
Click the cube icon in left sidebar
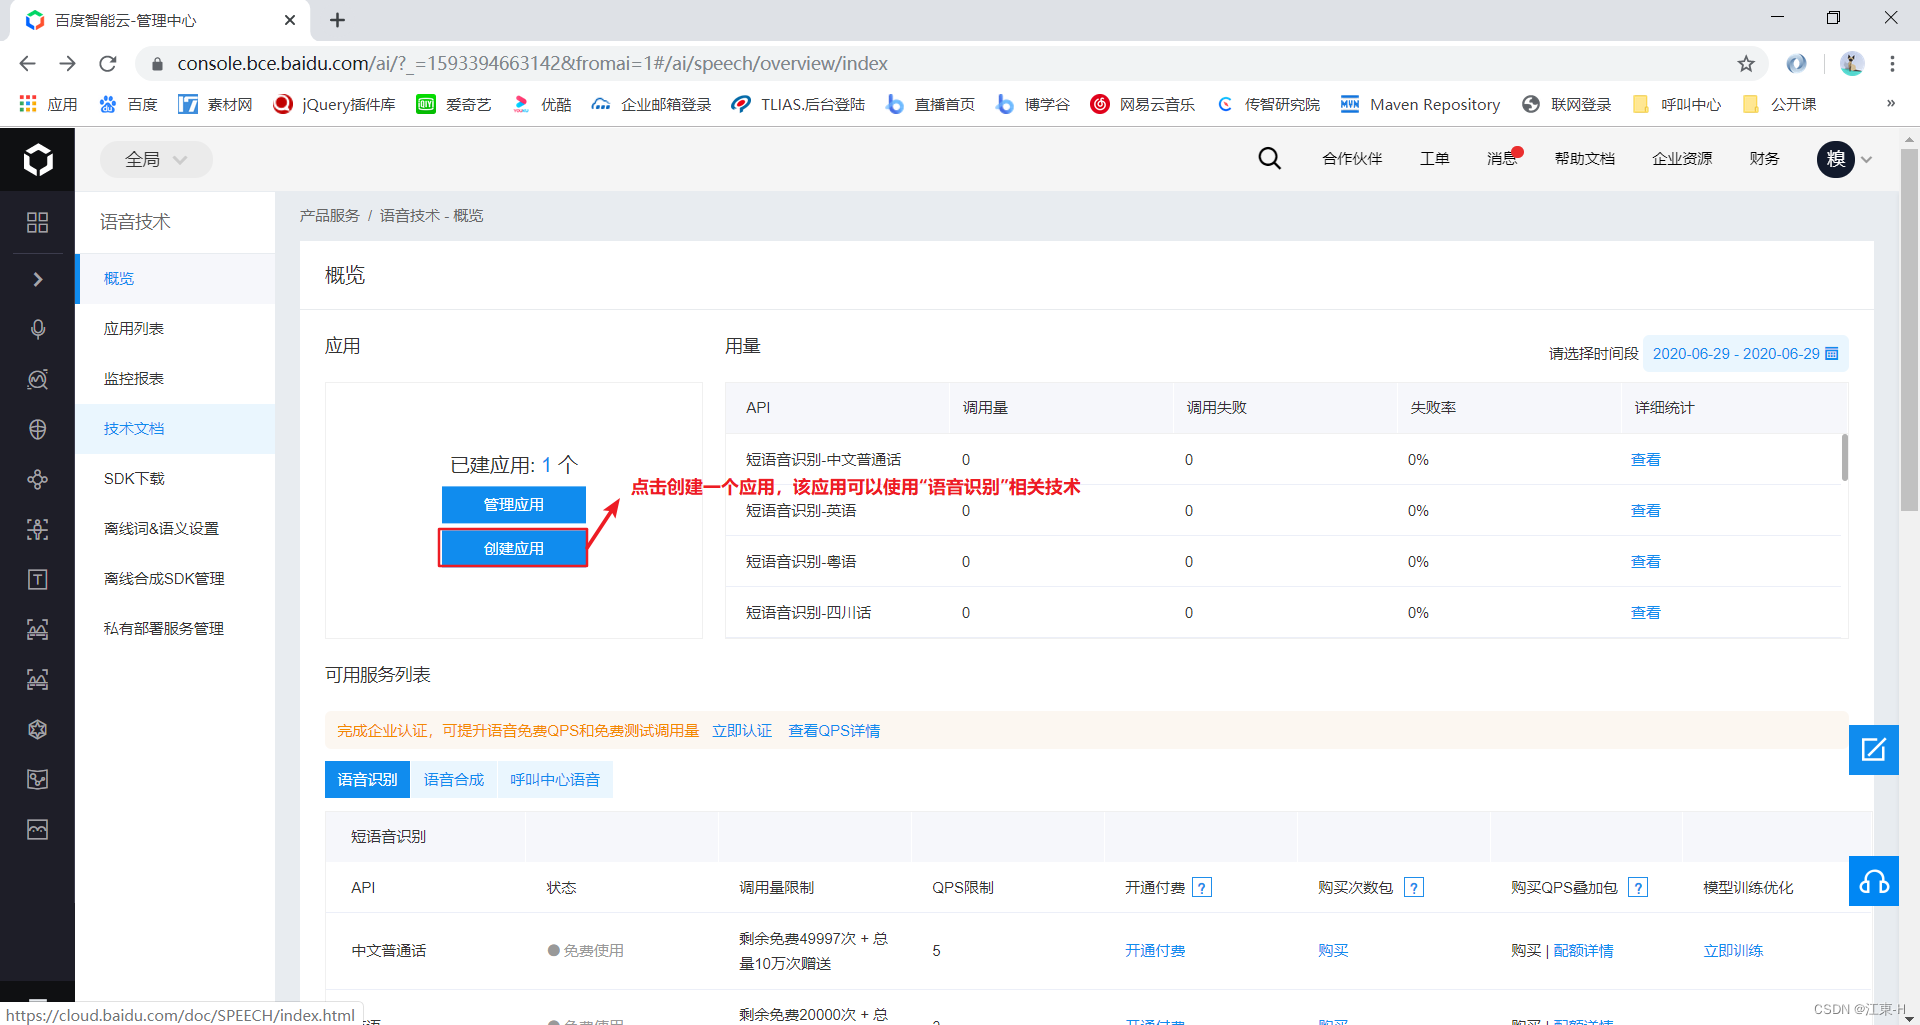click(38, 729)
